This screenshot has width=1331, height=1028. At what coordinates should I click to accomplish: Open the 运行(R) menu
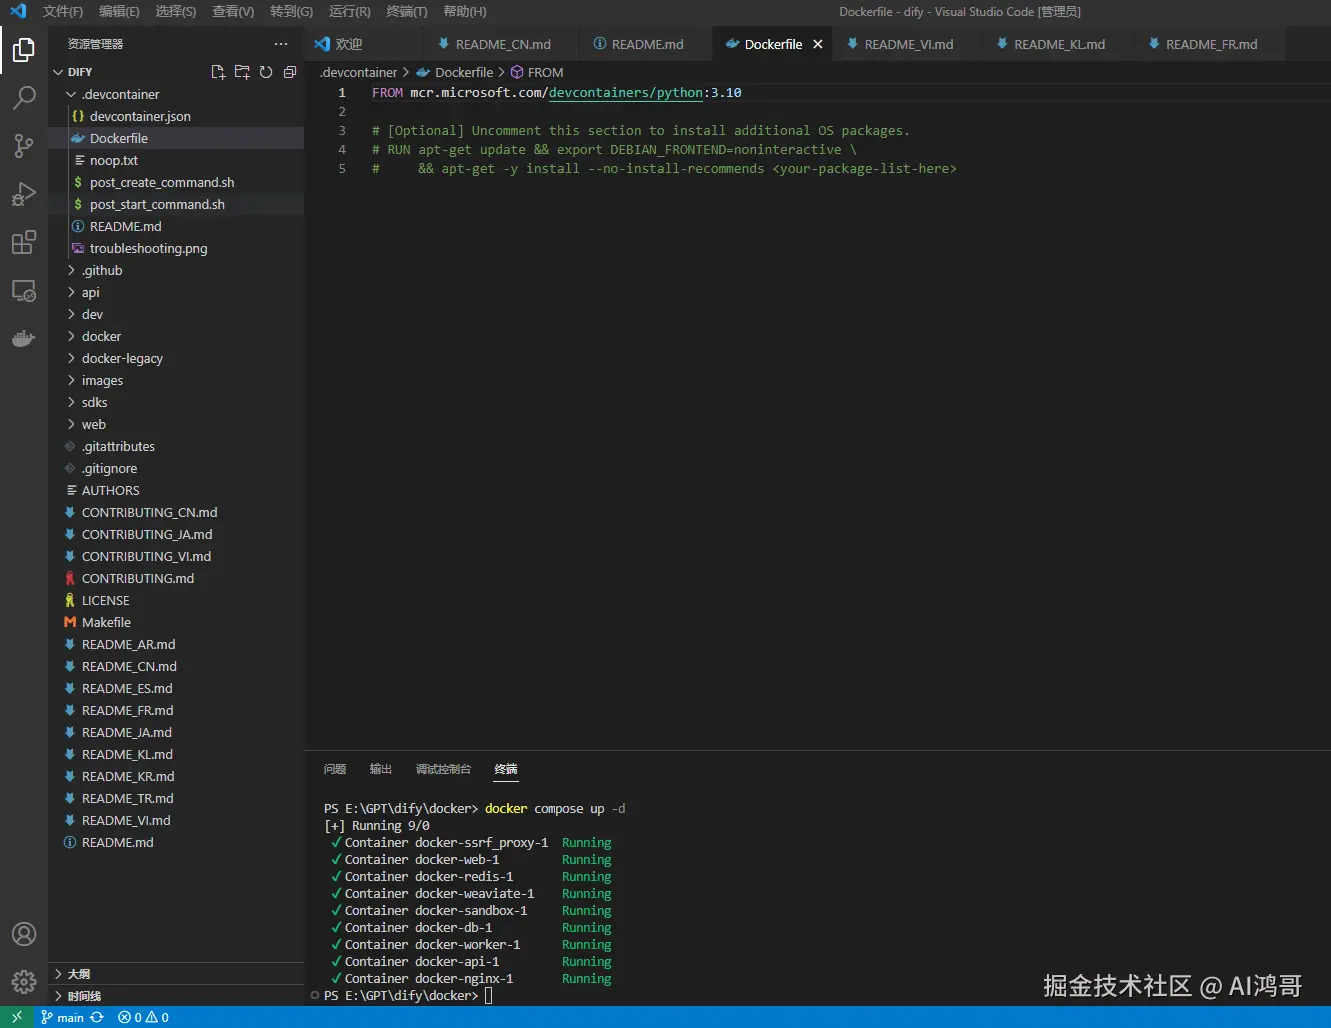coord(349,11)
